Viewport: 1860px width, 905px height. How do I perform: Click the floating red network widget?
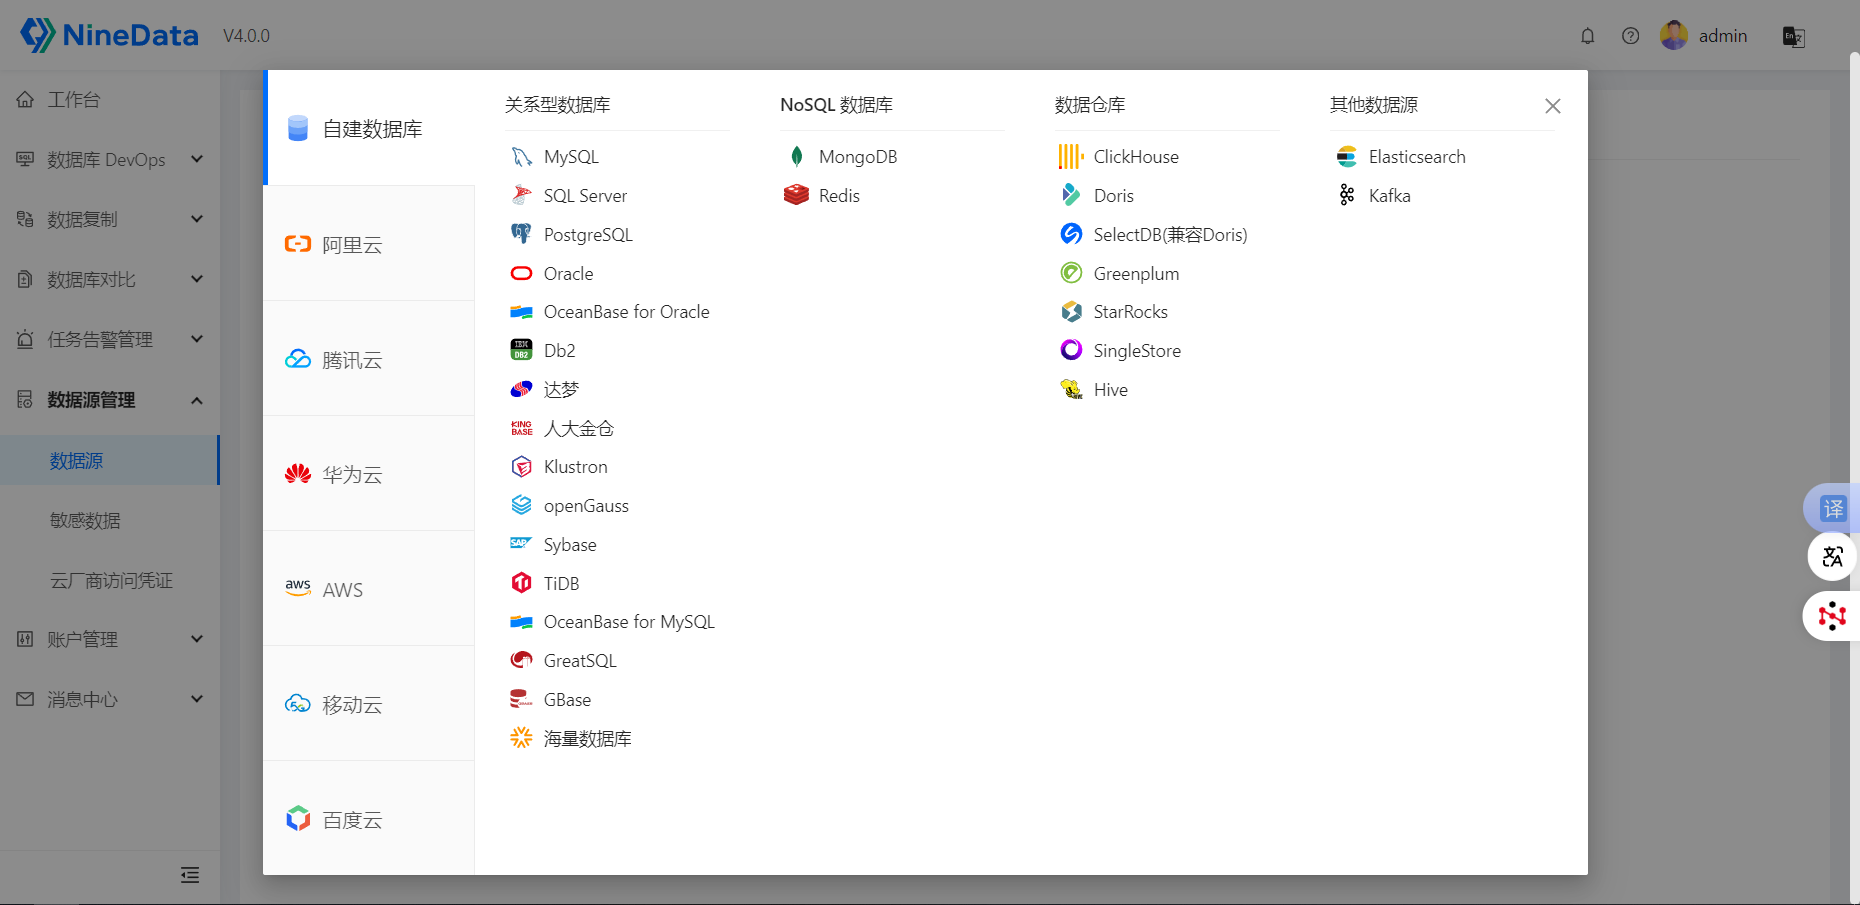pyautogui.click(x=1832, y=616)
